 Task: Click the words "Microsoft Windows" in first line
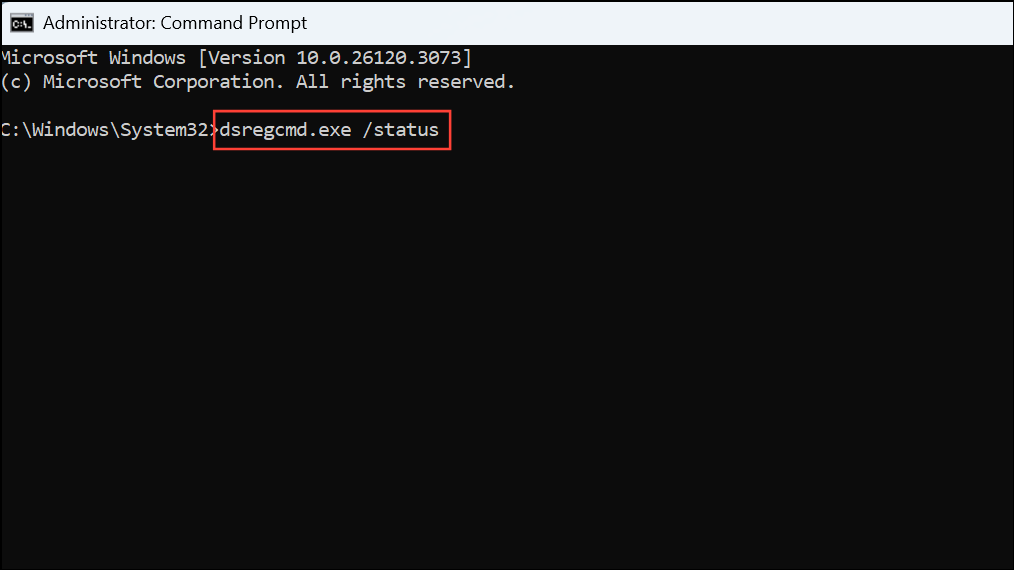point(93,58)
